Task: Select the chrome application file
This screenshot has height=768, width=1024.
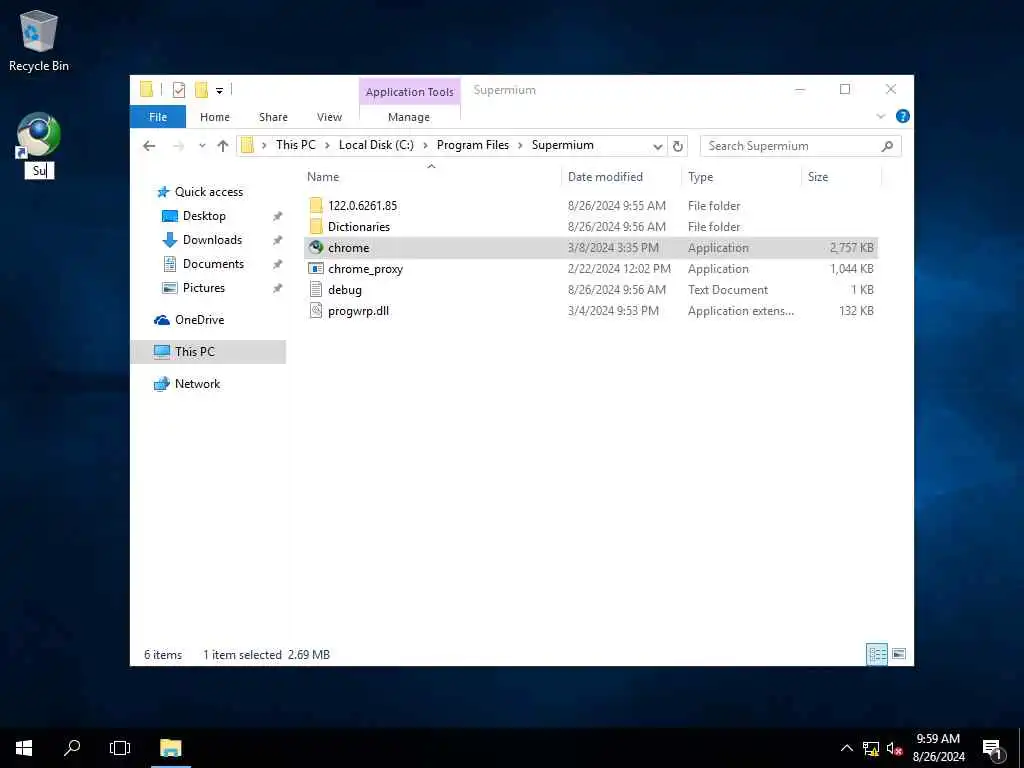Action: tap(348, 248)
